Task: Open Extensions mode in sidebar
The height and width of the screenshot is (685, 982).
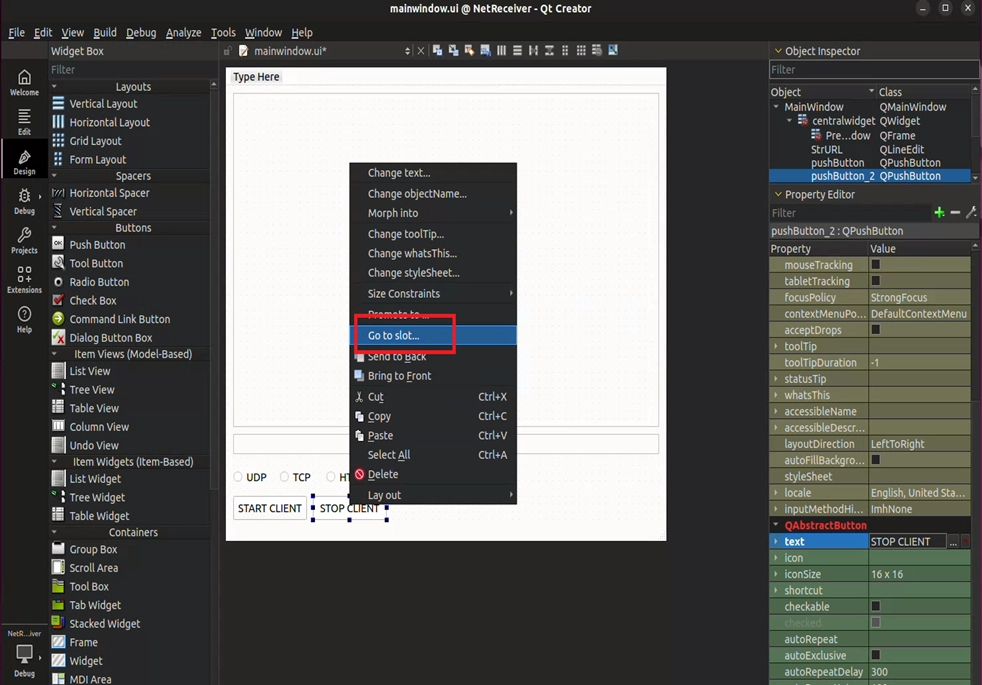Action: 24,280
